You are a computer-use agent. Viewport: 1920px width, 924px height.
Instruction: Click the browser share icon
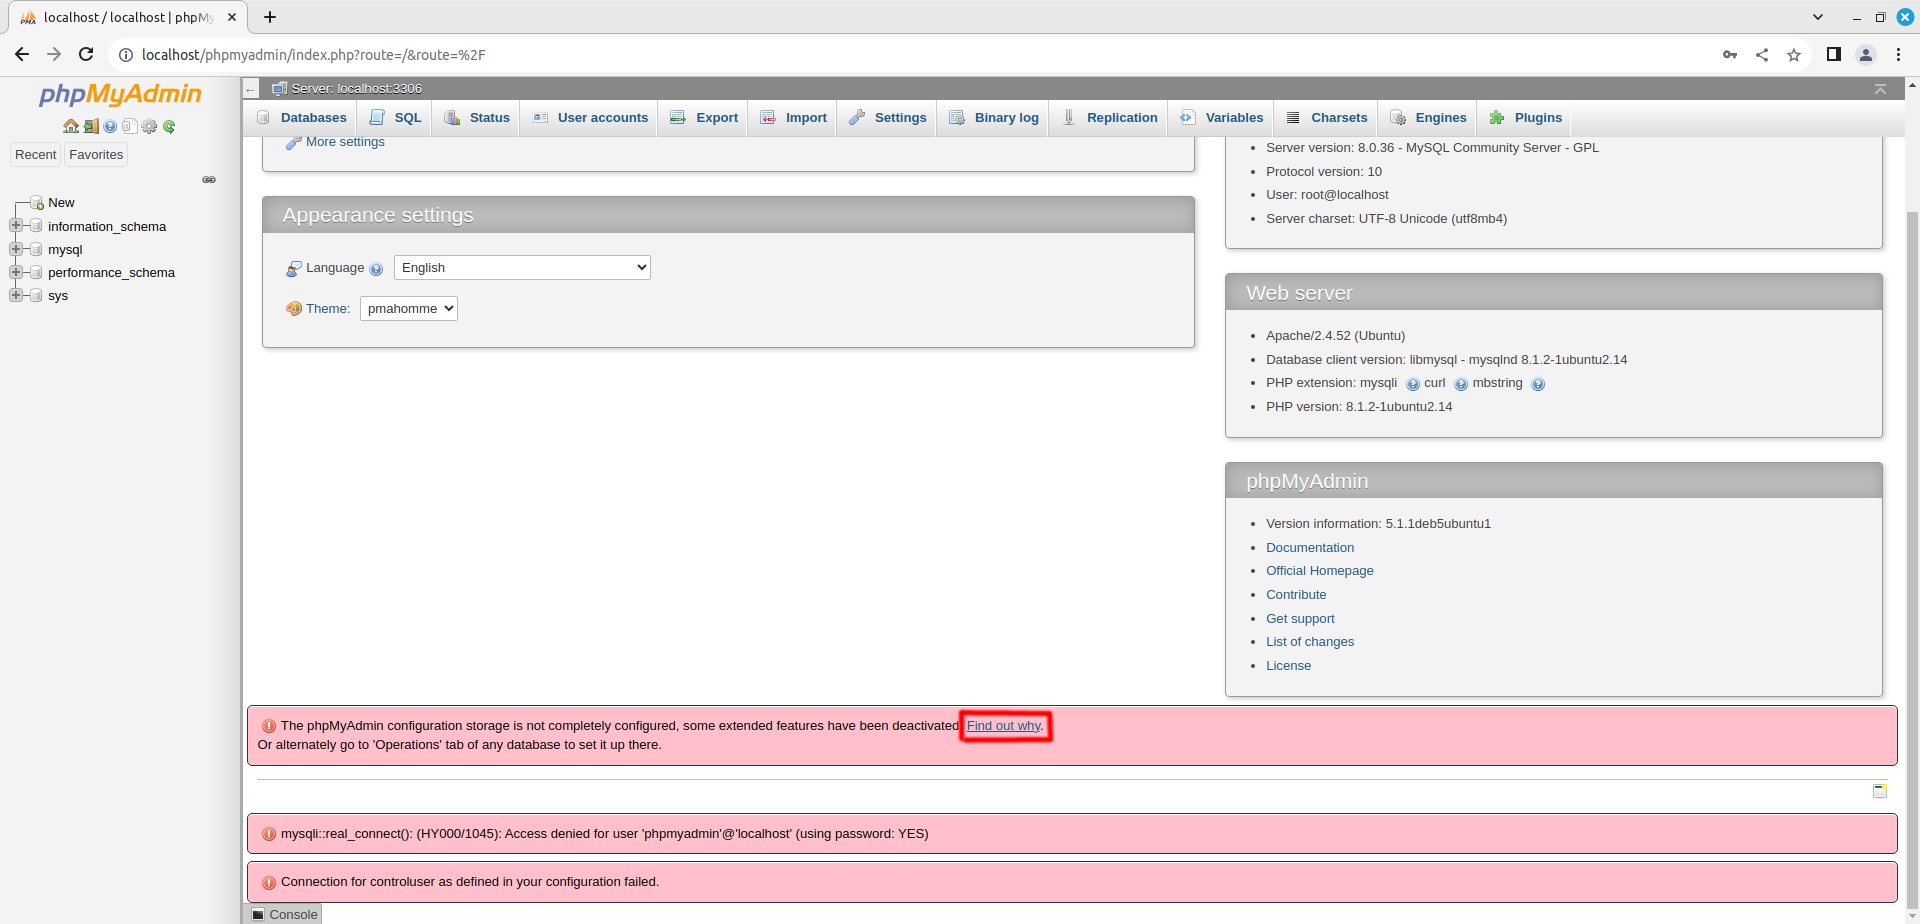(1762, 55)
